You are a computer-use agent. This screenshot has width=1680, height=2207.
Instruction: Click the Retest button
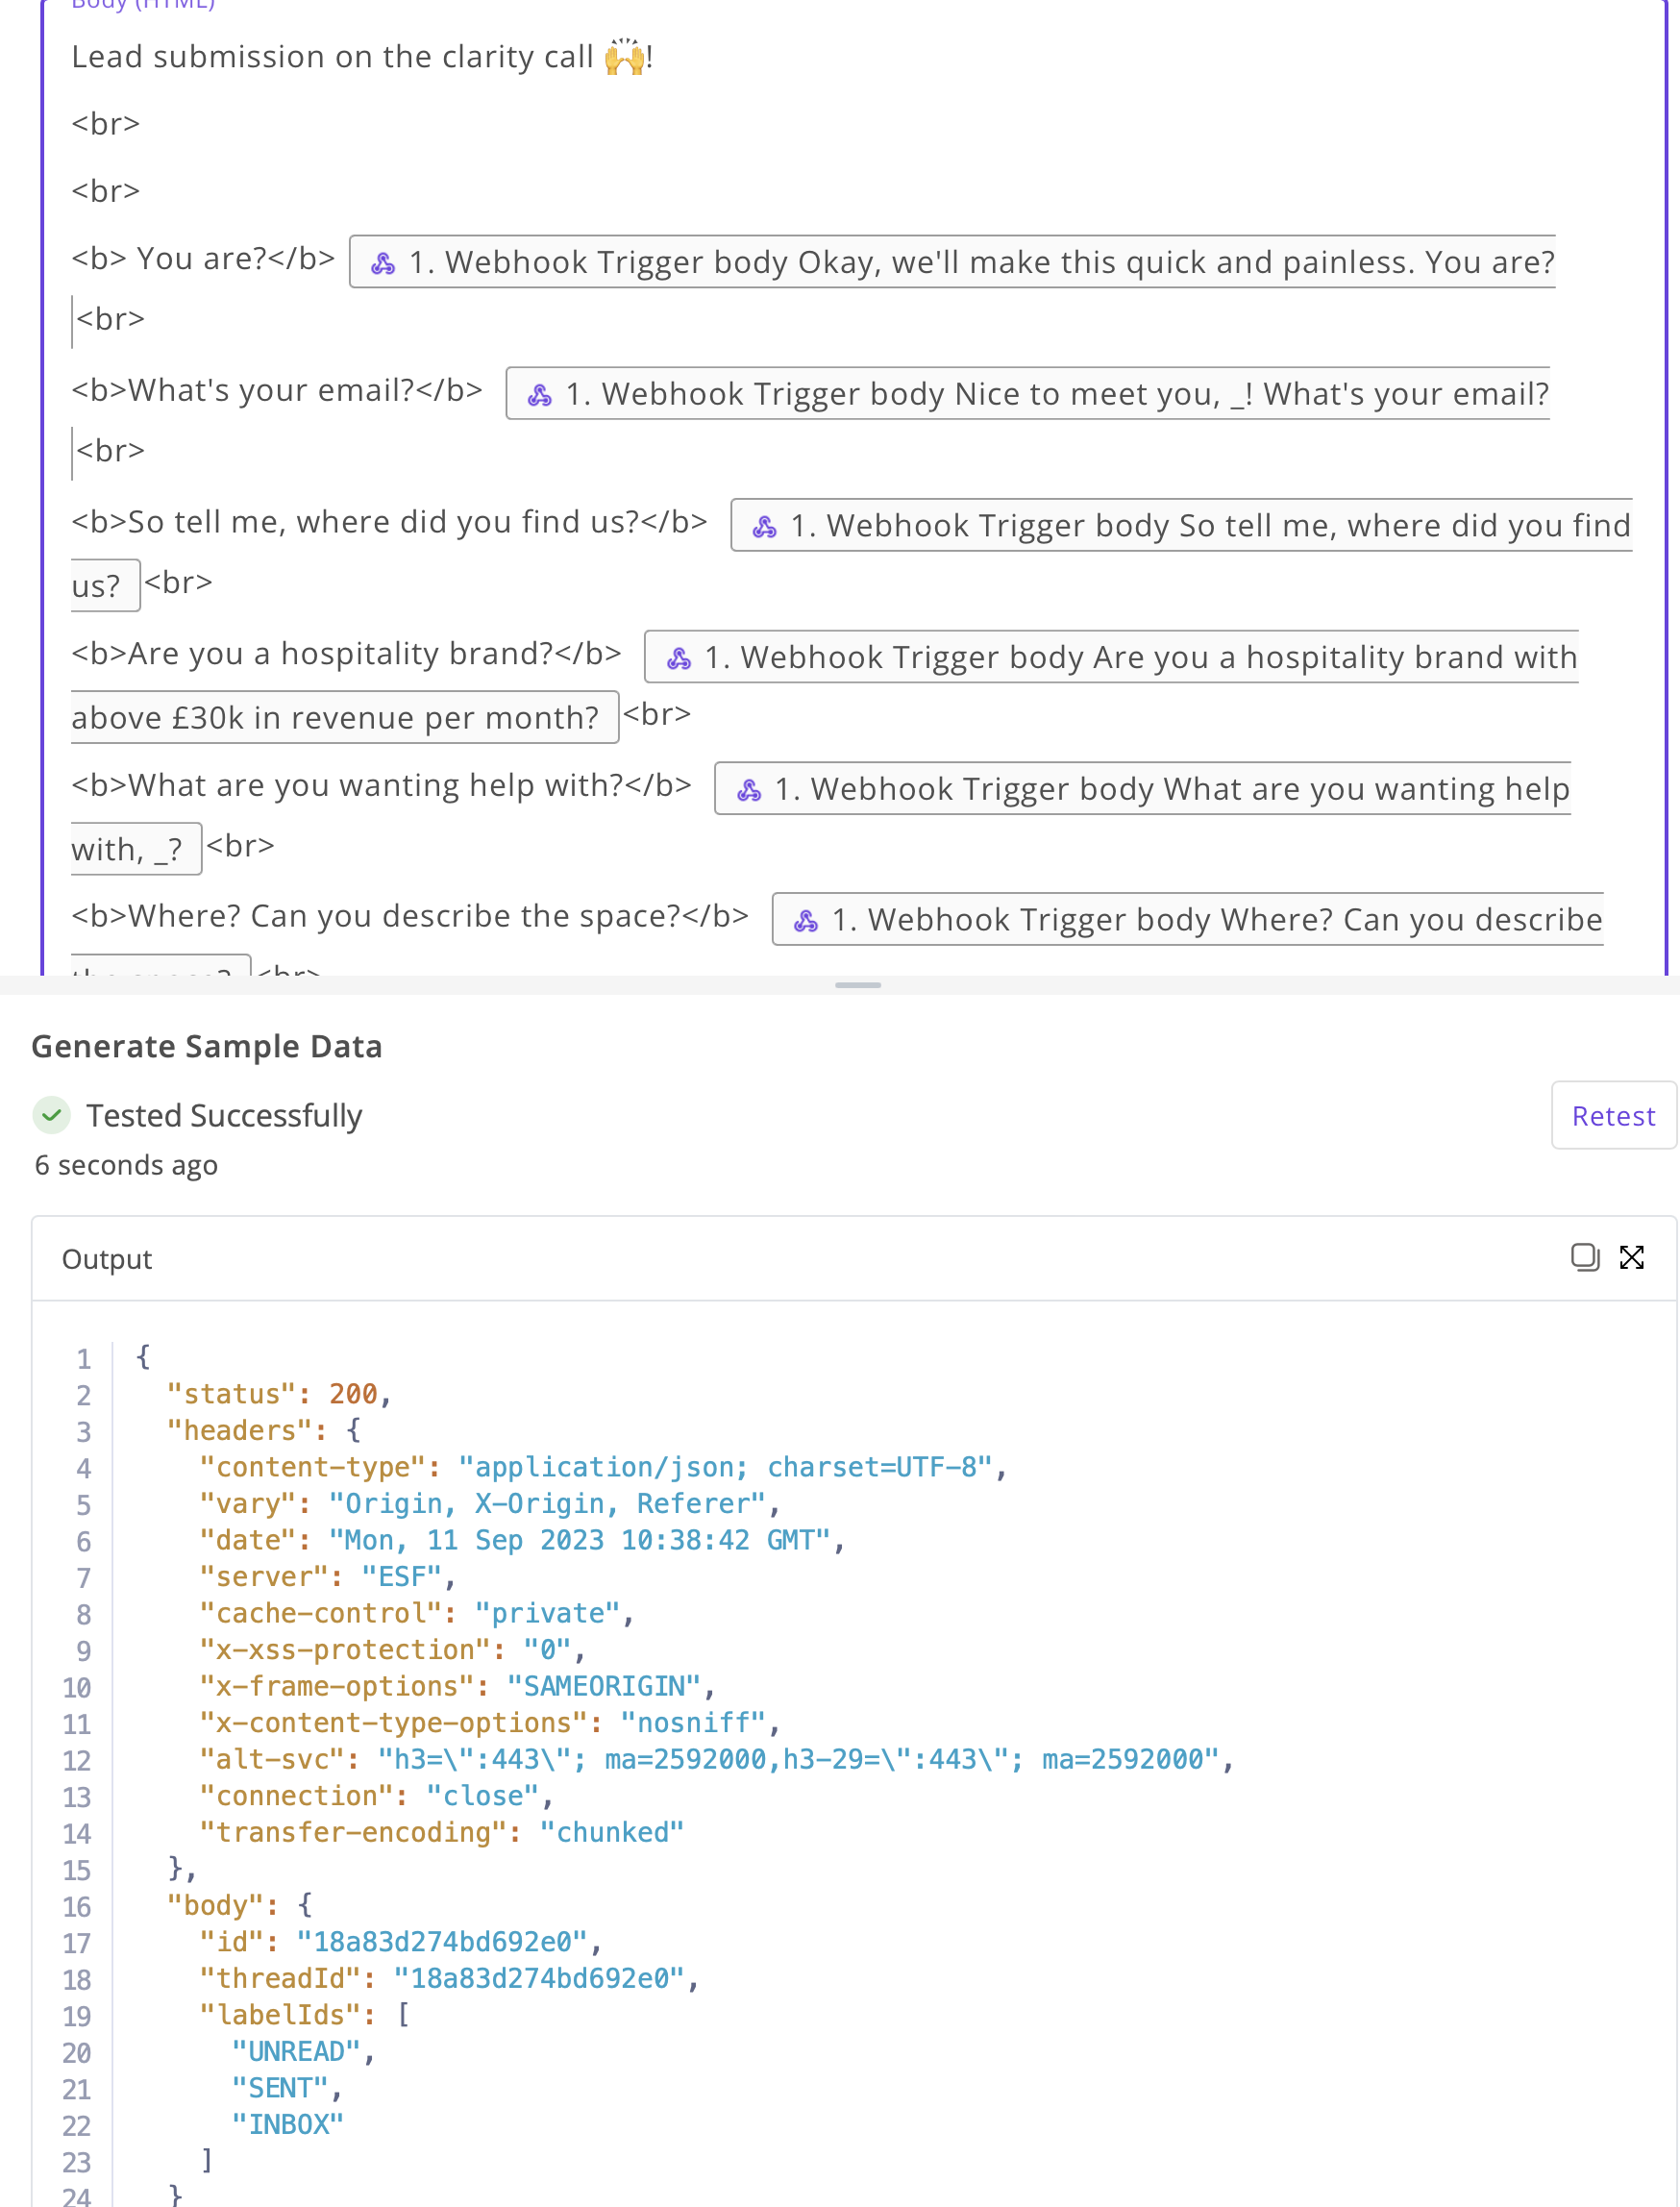(x=1613, y=1115)
